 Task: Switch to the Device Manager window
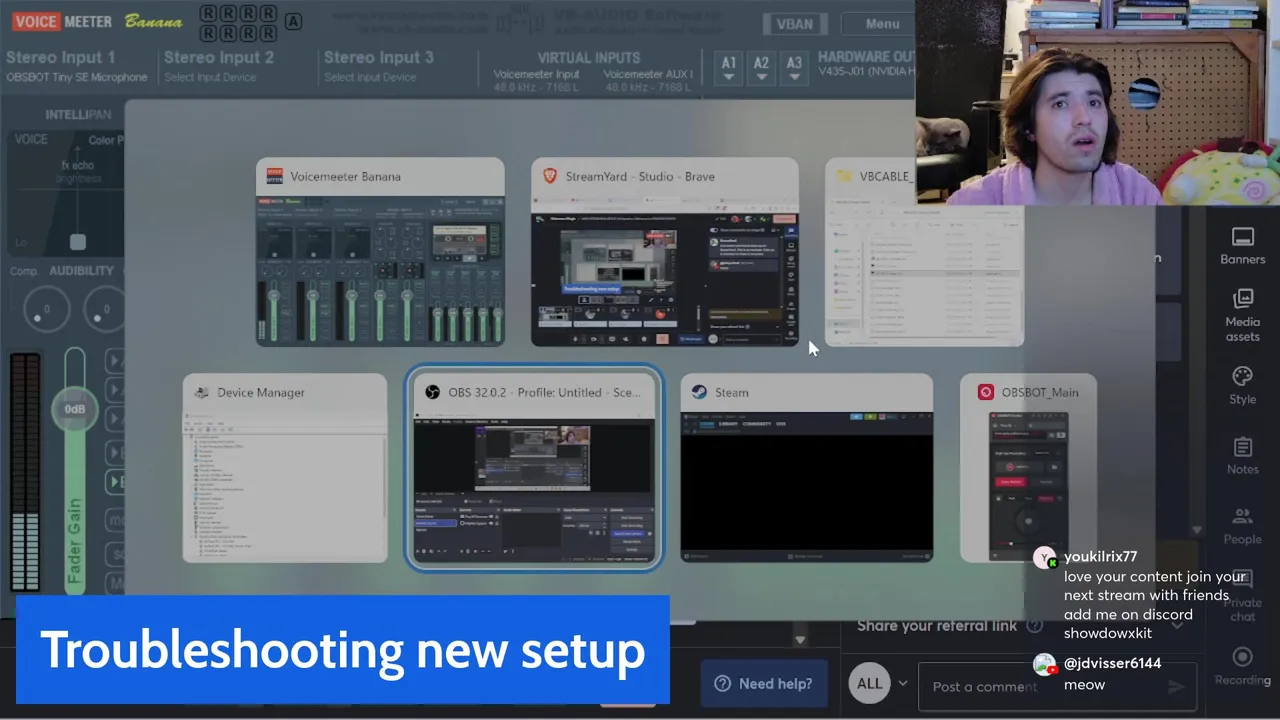click(x=285, y=468)
